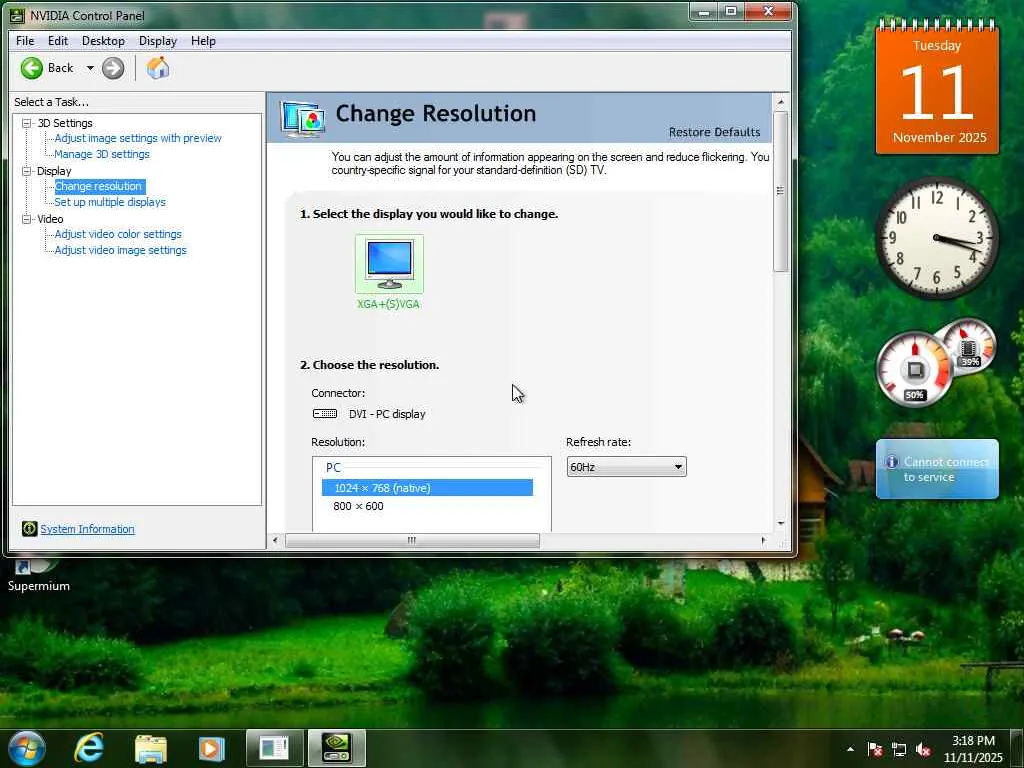Open the Windows Start orb

click(27, 748)
